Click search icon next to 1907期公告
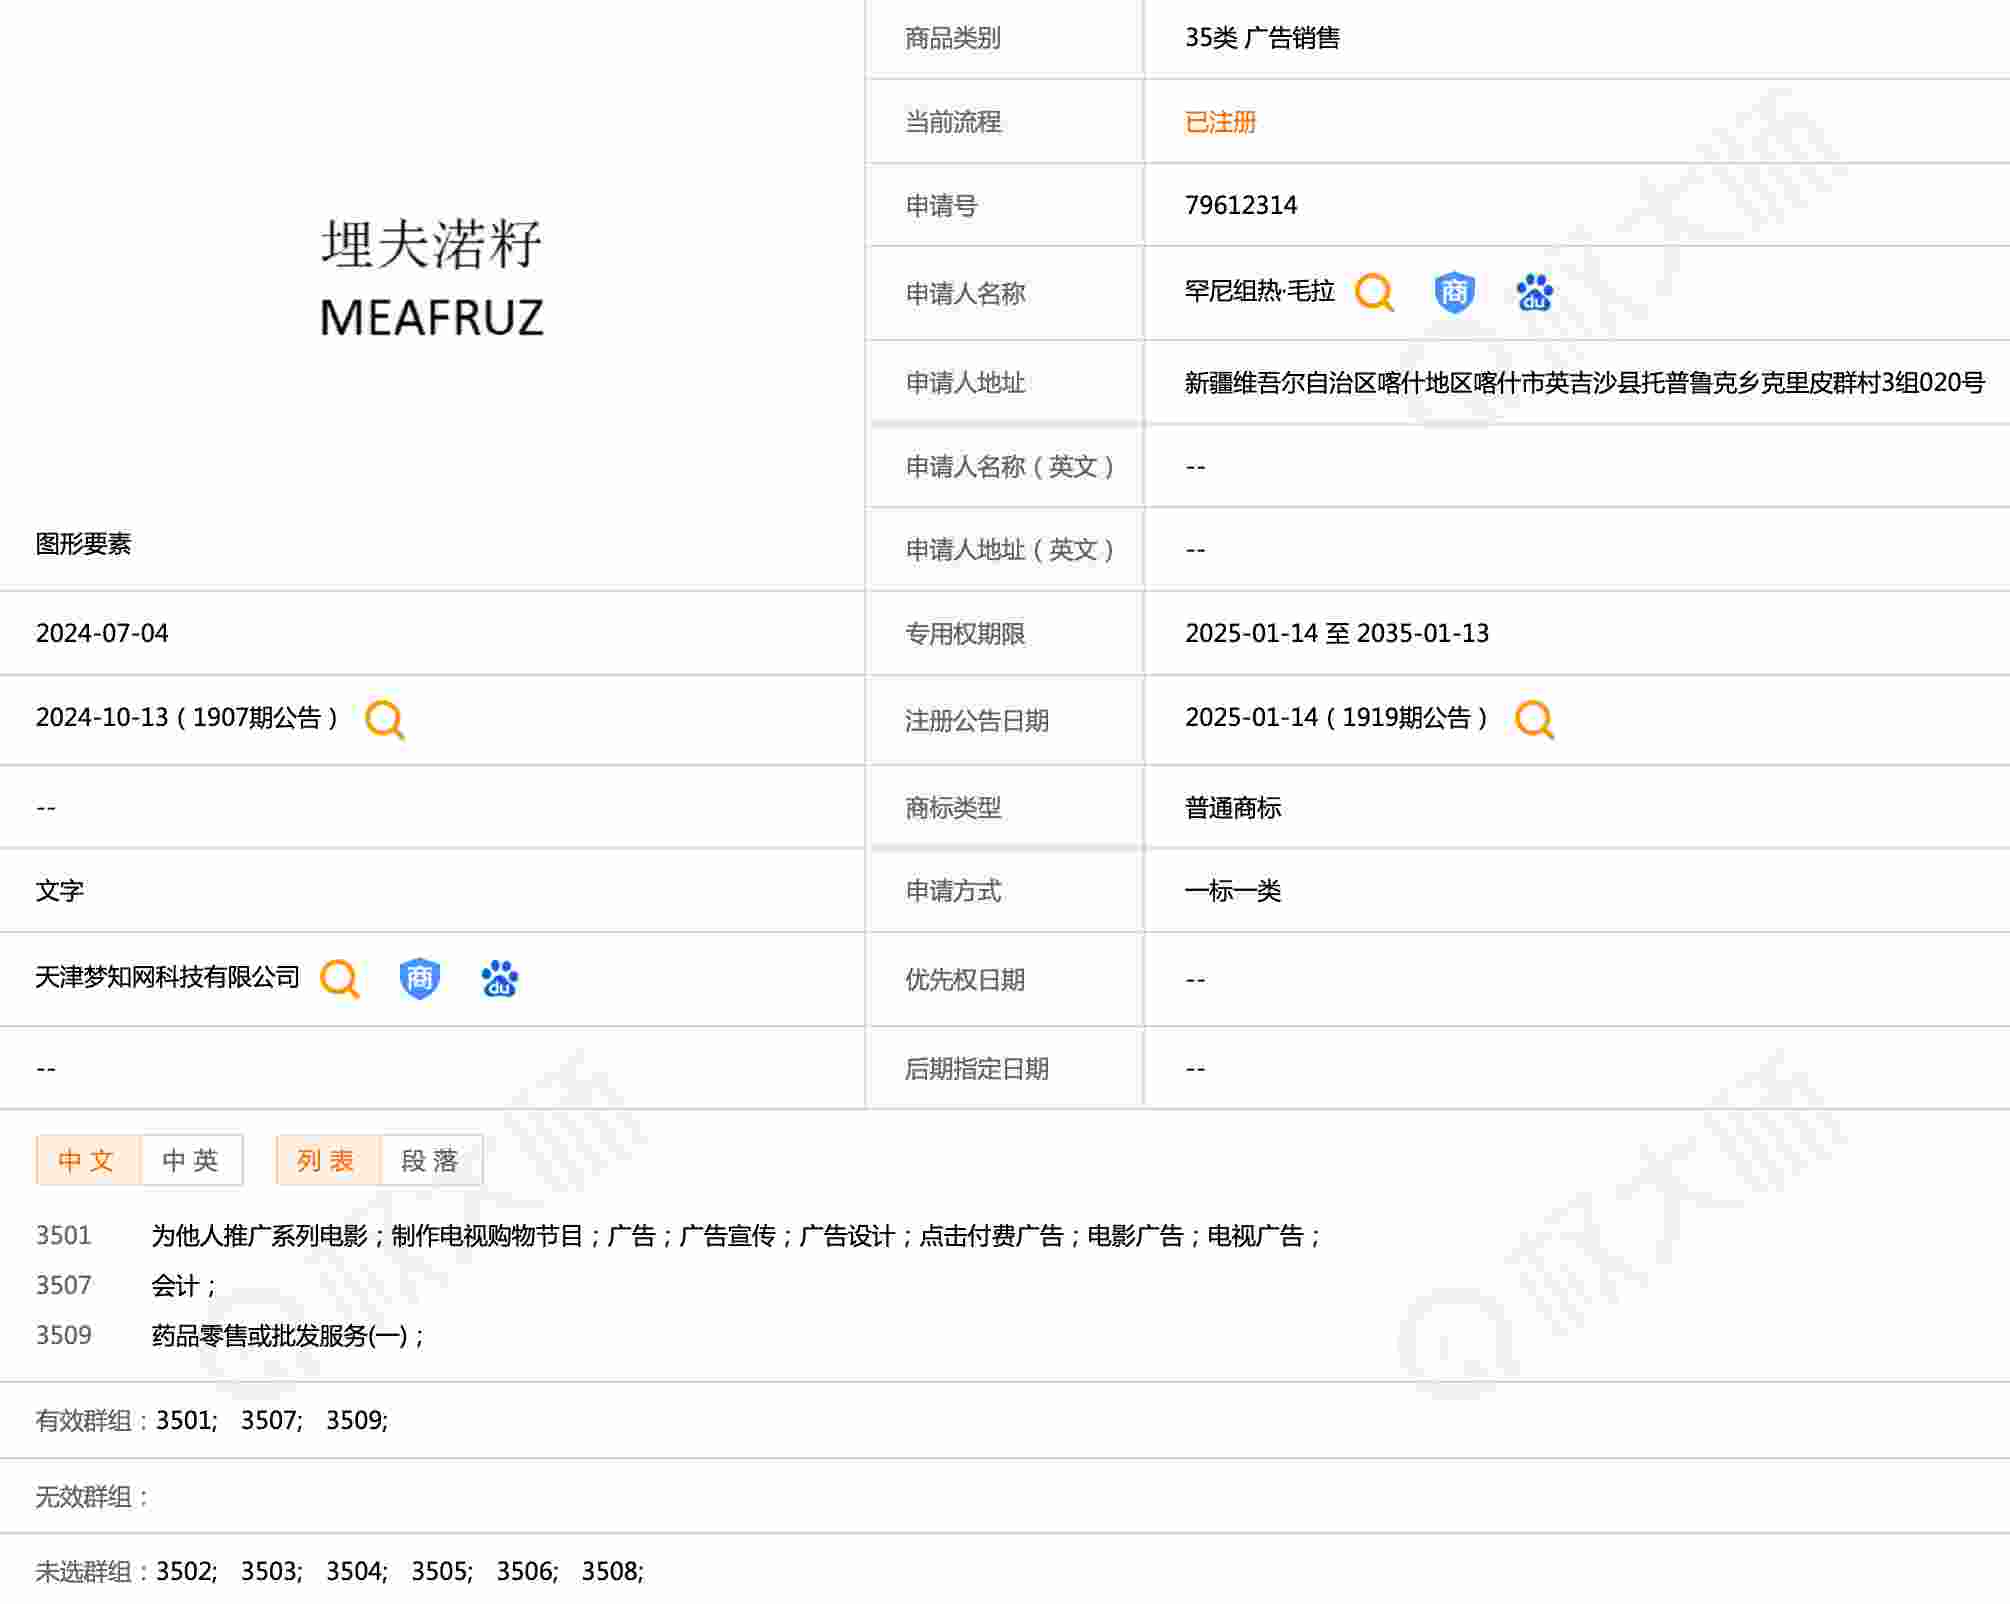Screen dimensions: 2010x1604 click(385, 719)
